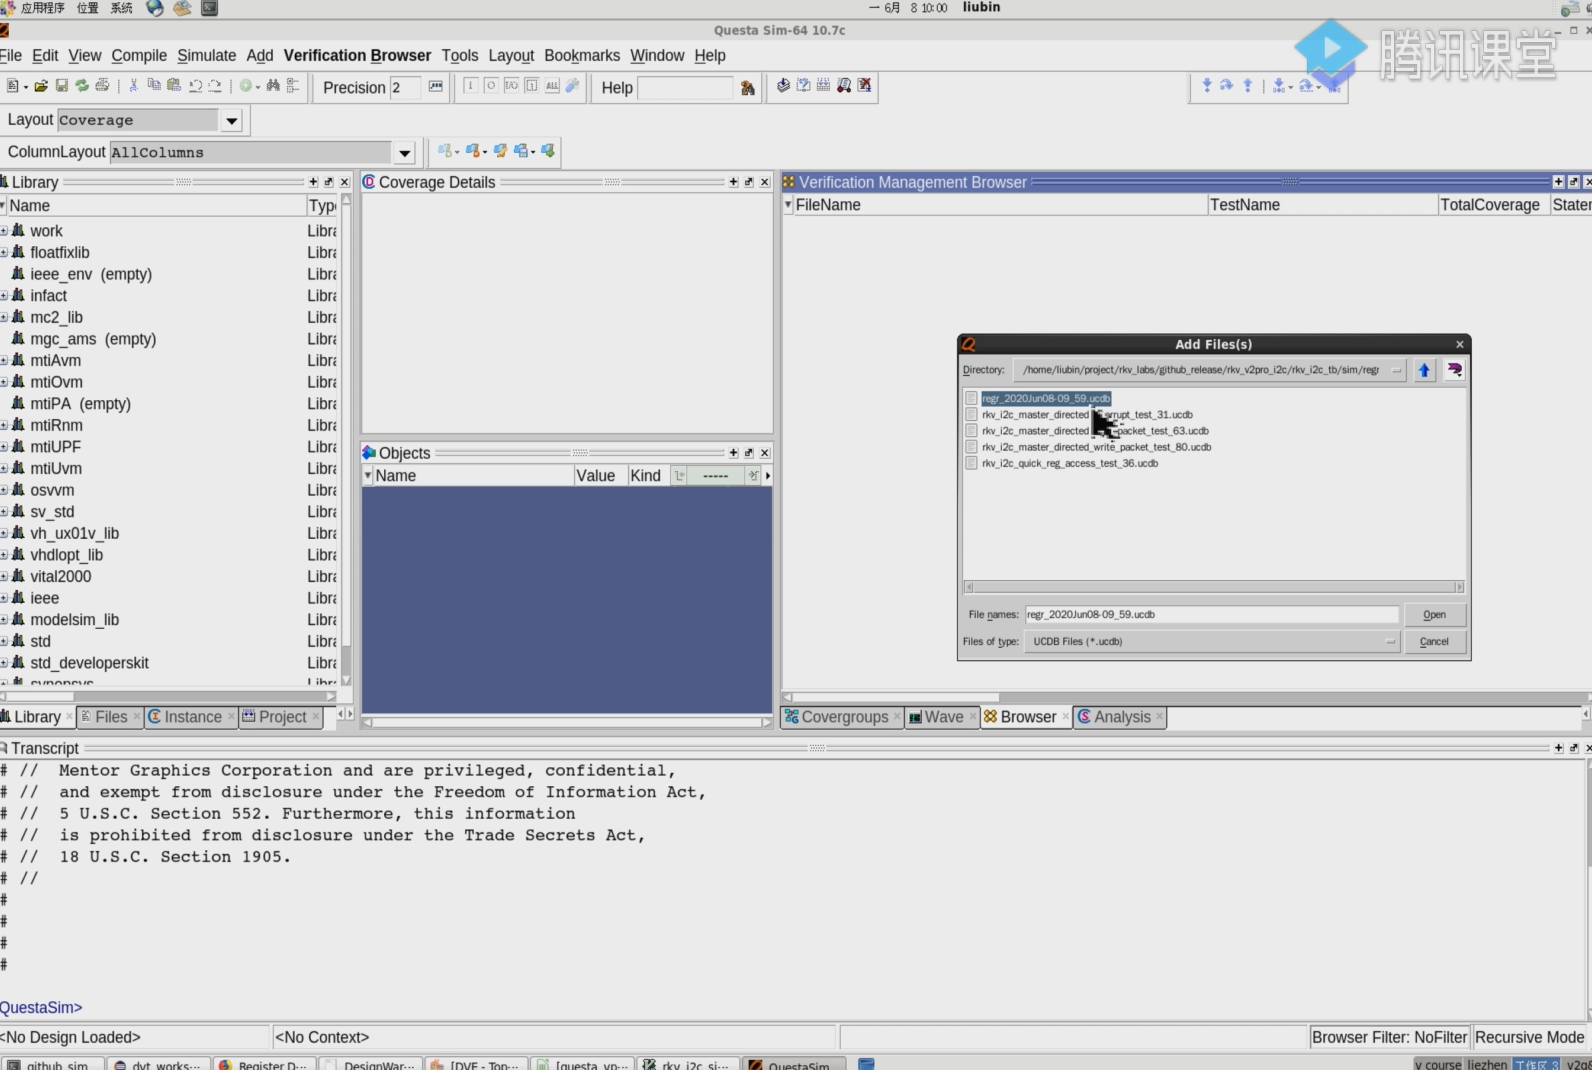Zoom the Objects panel with its plus icon

(733, 453)
